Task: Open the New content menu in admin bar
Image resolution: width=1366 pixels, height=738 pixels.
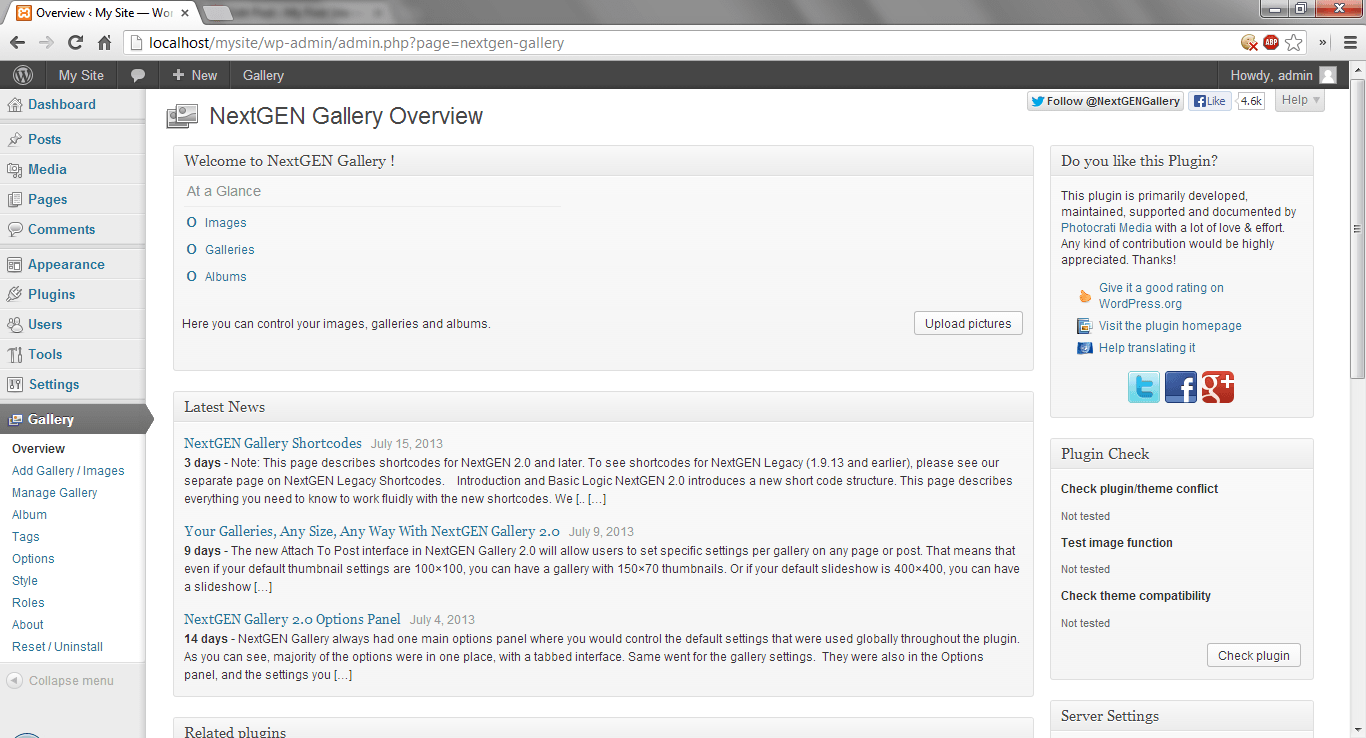Action: tap(194, 75)
